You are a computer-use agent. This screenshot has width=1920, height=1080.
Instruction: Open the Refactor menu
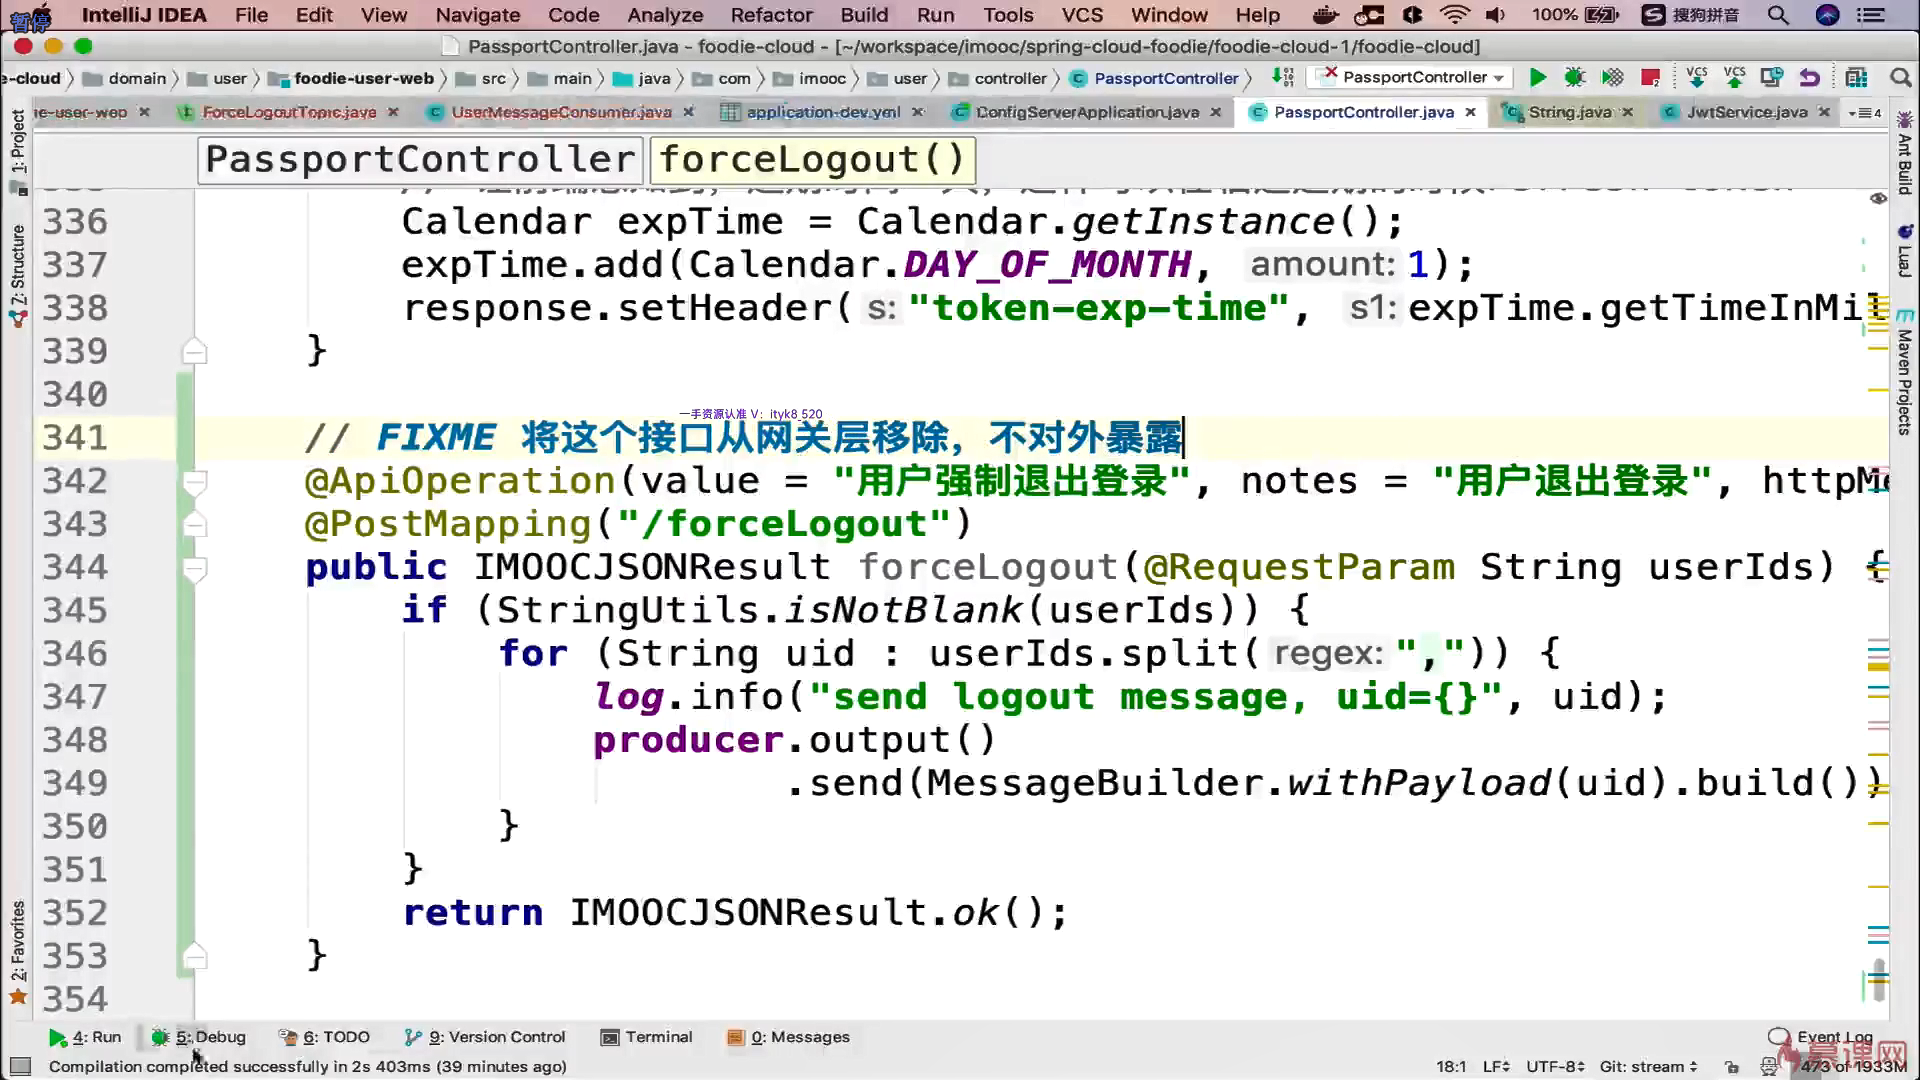click(x=771, y=15)
